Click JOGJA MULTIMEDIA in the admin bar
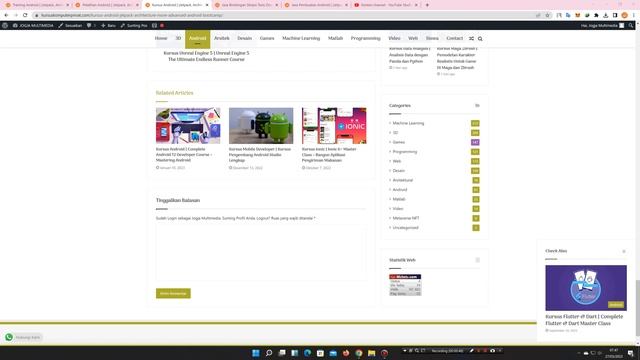 [33, 25]
